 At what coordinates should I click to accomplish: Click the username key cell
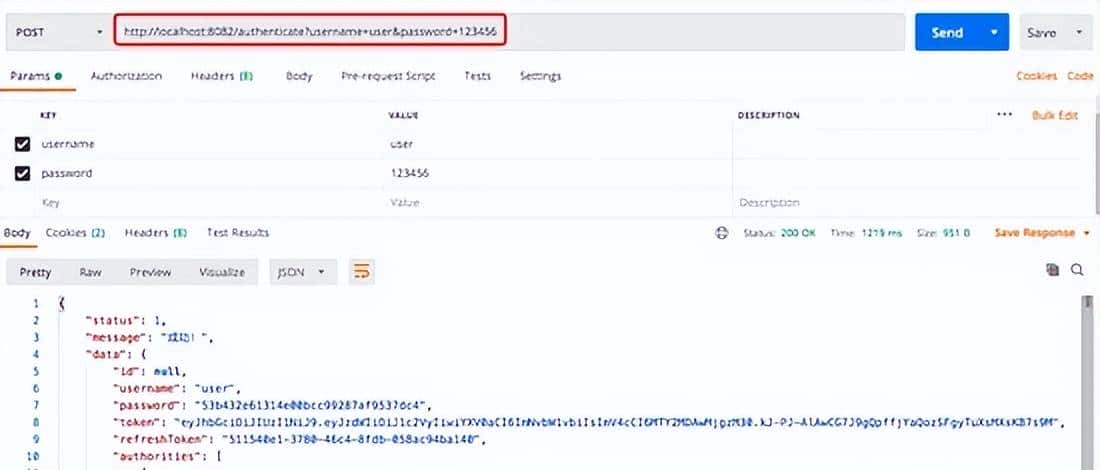pyautogui.click(x=208, y=144)
